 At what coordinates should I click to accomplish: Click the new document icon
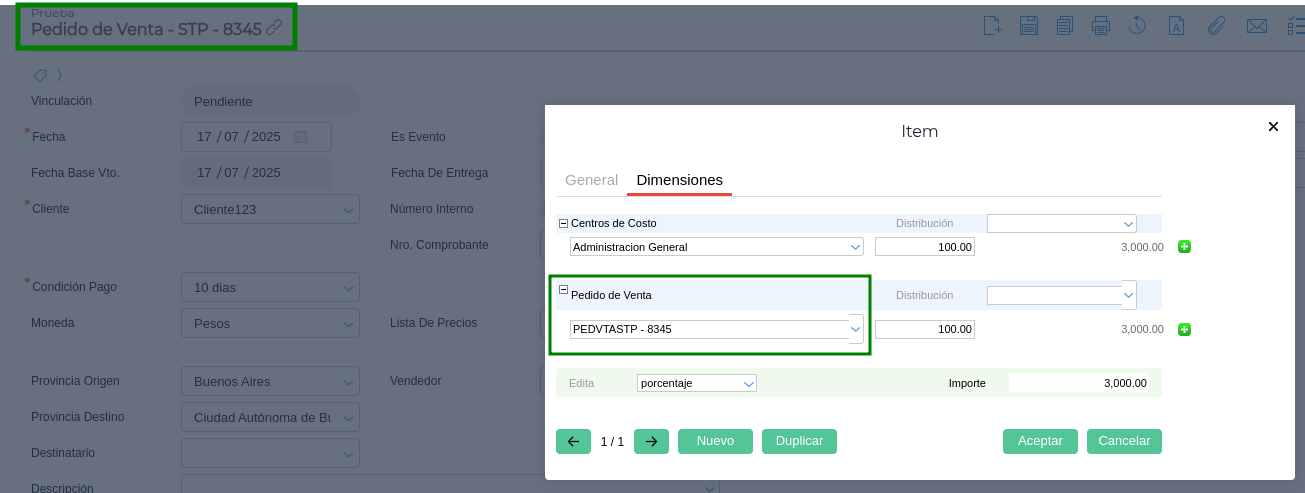click(992, 26)
